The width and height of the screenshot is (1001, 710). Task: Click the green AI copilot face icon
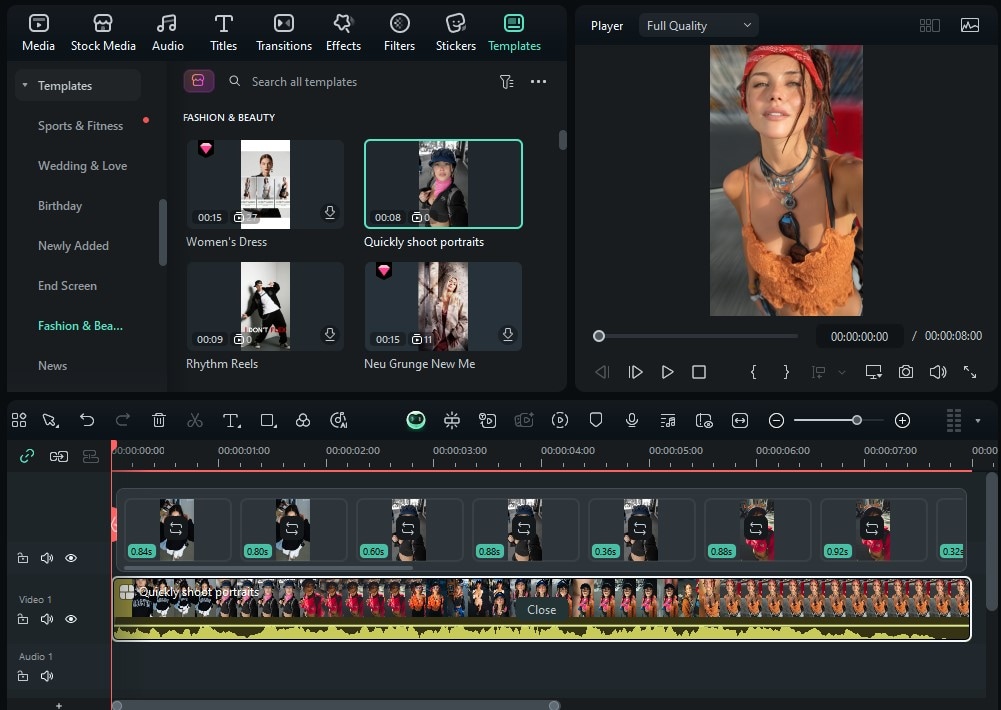click(x=416, y=420)
